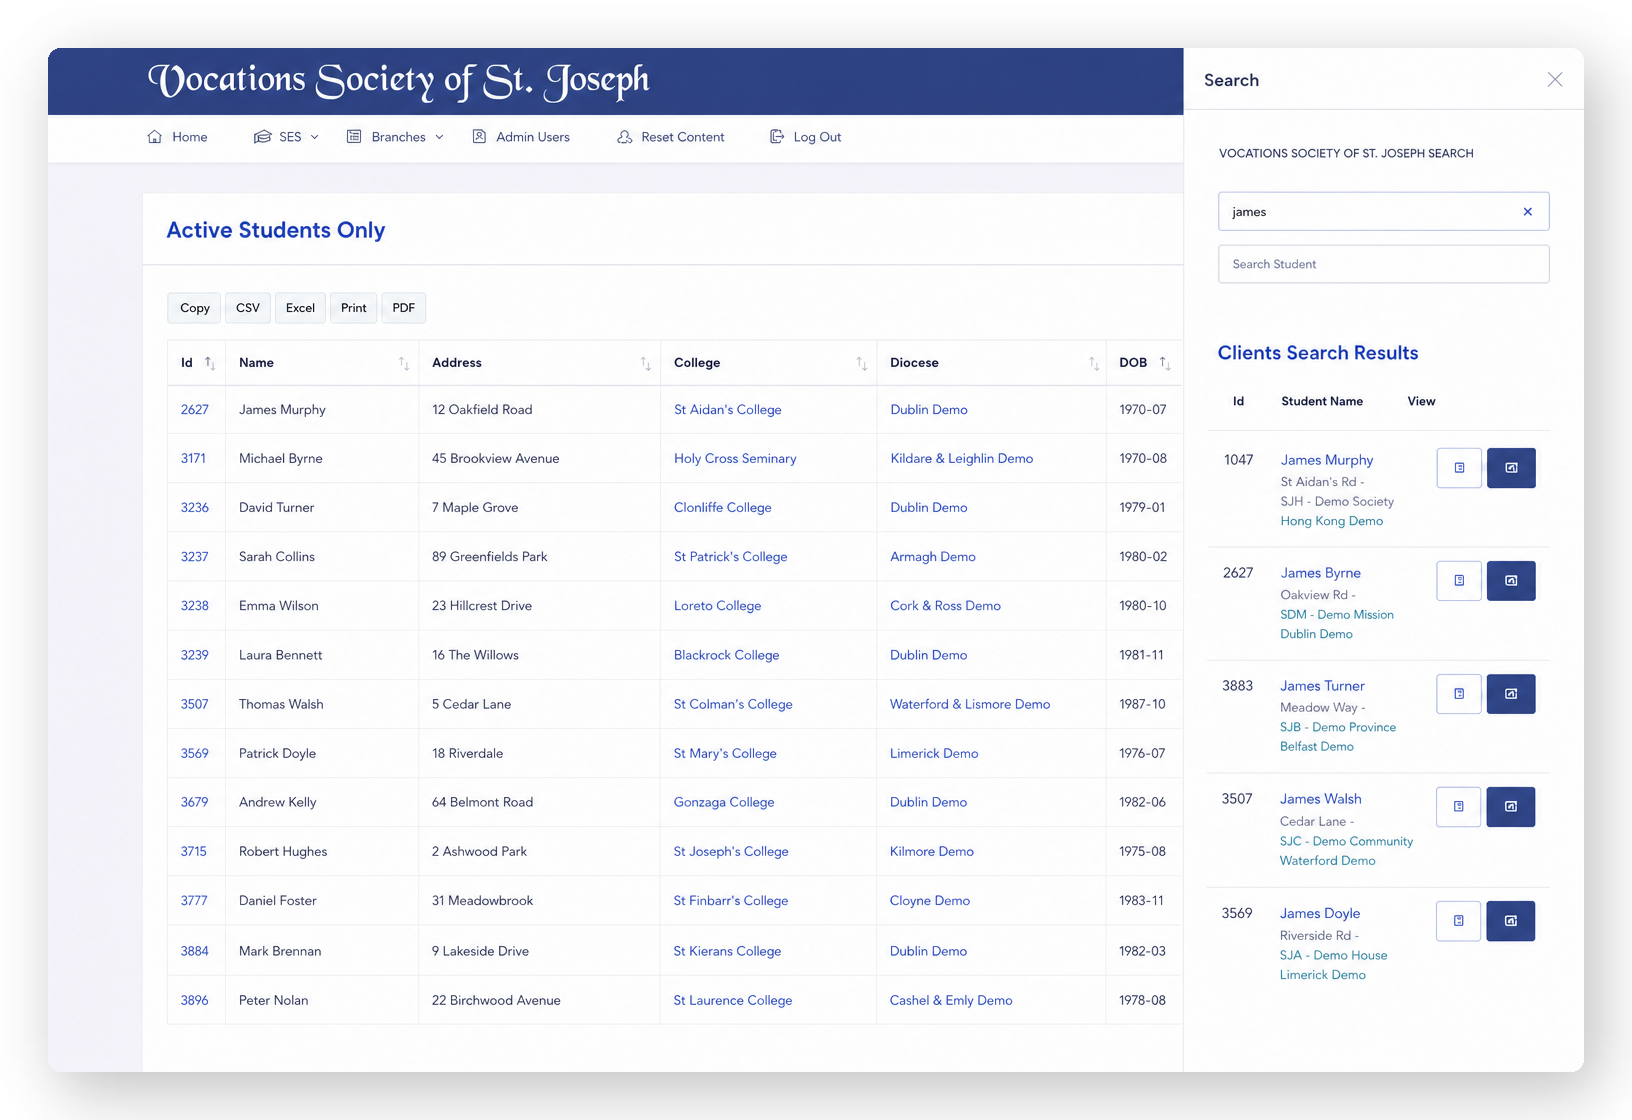Open Hong Kong Demo link

click(x=1332, y=521)
